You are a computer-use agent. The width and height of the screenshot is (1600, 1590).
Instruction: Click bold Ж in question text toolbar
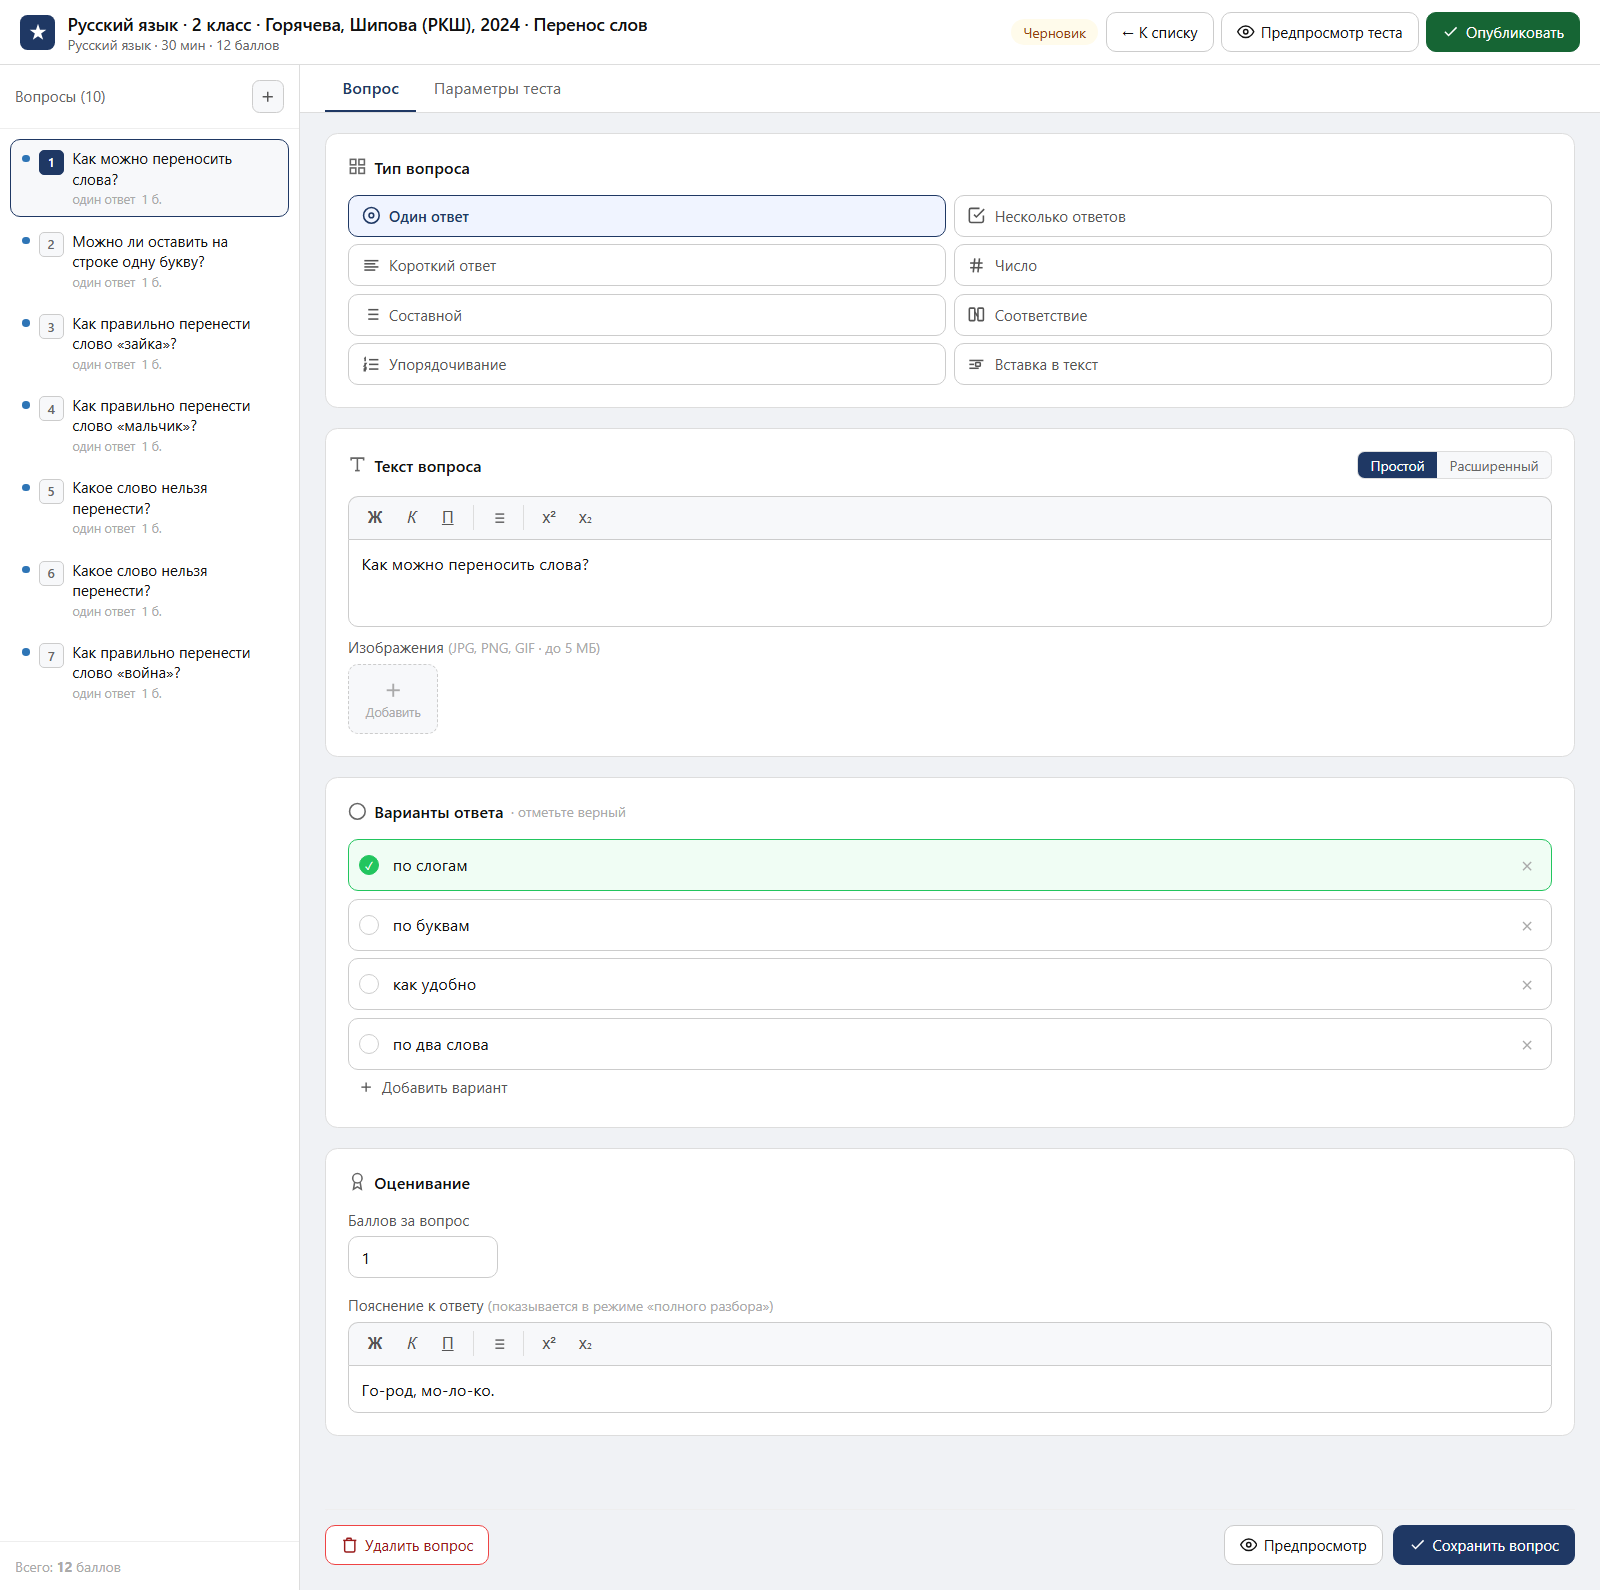375,518
